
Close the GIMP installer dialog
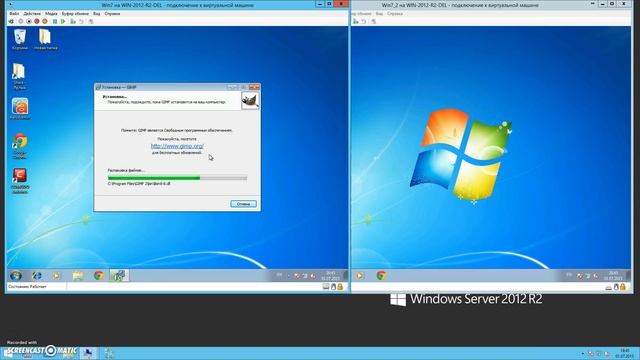point(254,87)
